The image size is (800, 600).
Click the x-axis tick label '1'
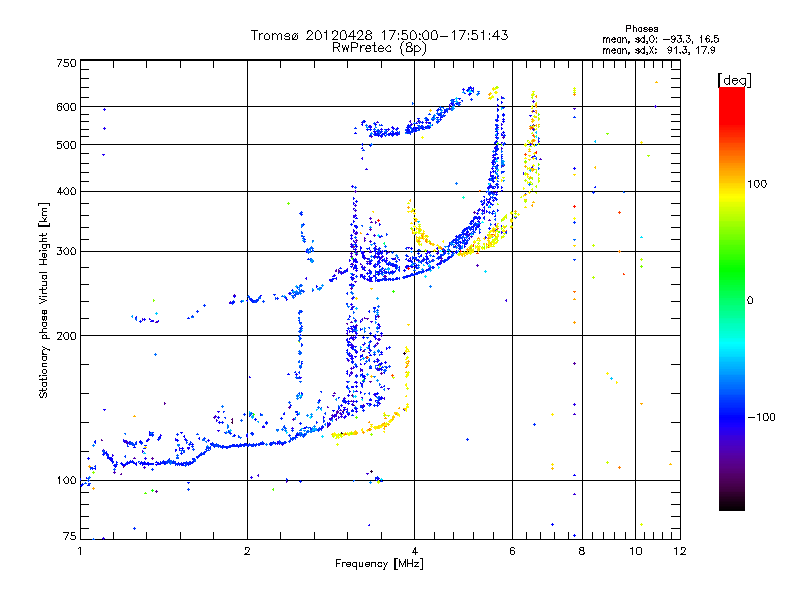(80, 551)
